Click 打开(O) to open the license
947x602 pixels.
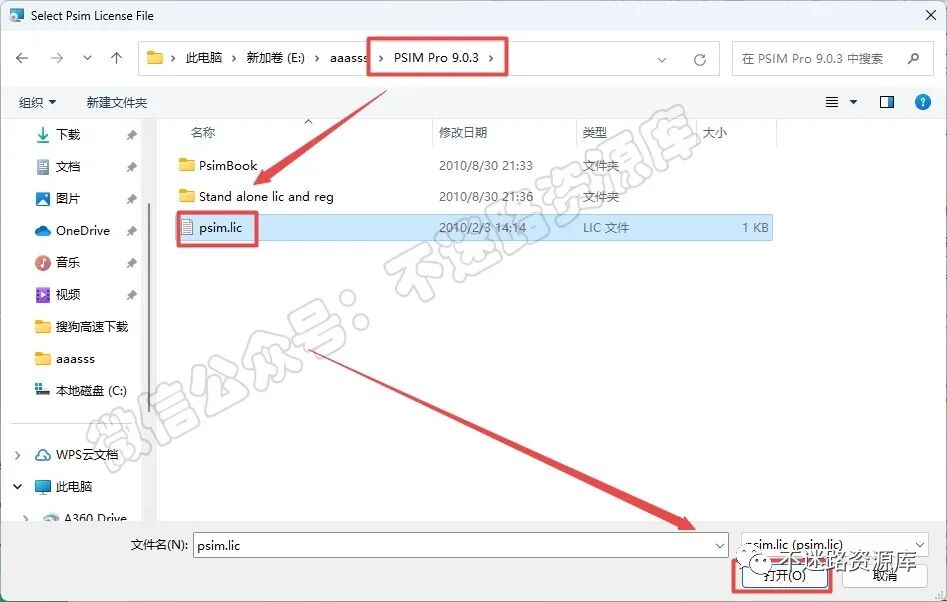click(x=783, y=575)
